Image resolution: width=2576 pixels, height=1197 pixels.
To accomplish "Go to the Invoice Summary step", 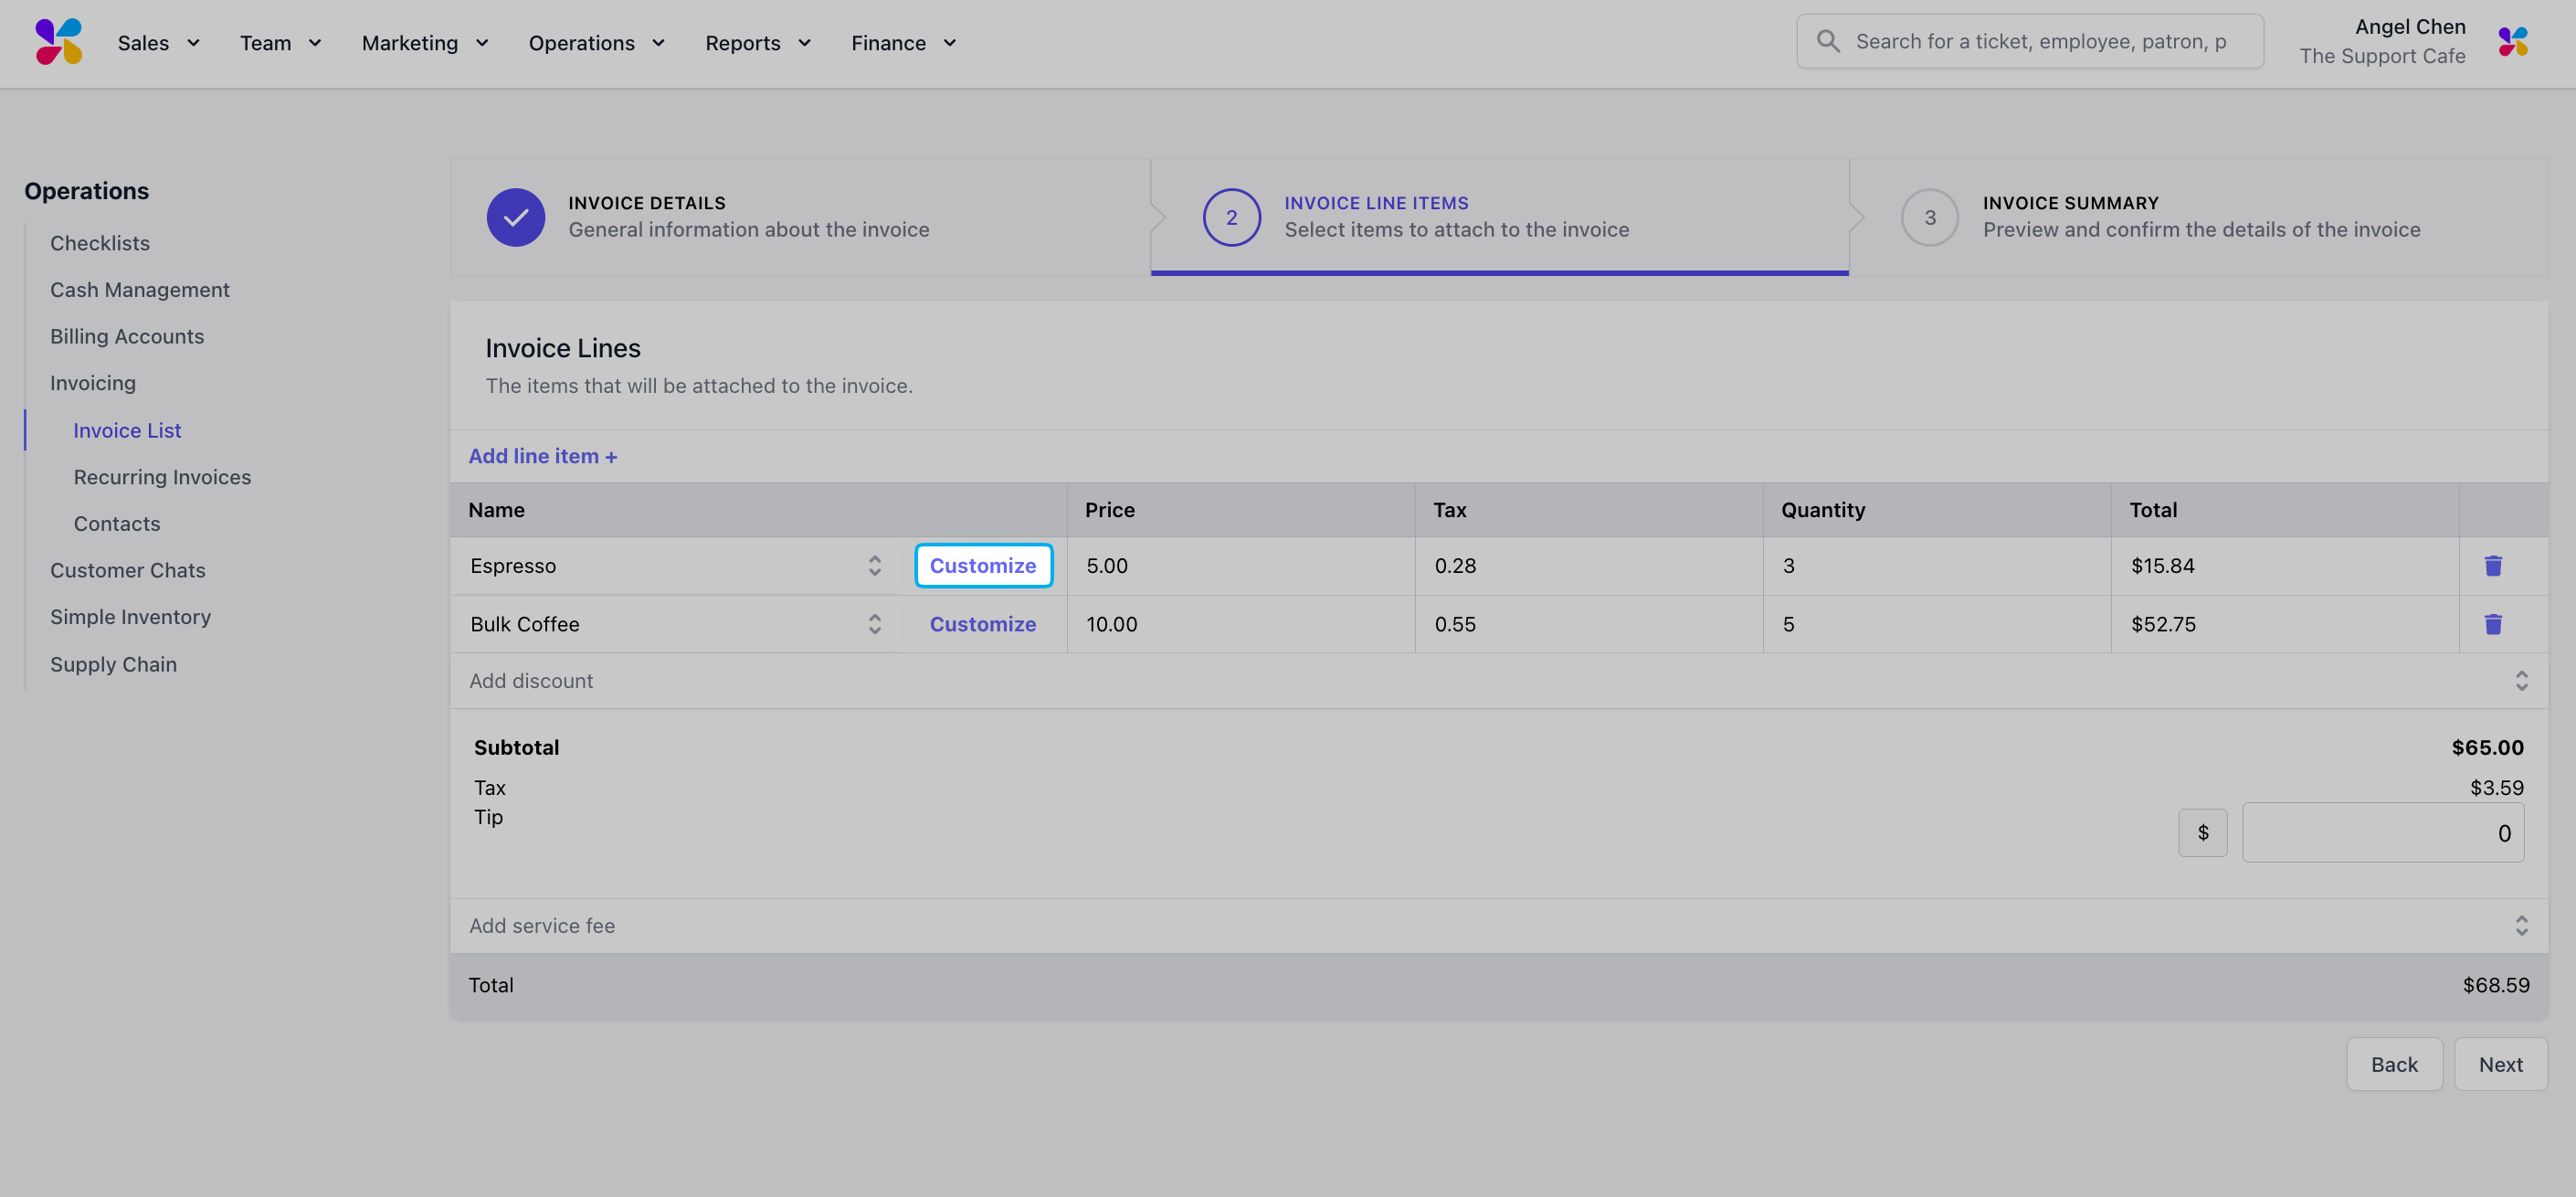I will click(2198, 217).
